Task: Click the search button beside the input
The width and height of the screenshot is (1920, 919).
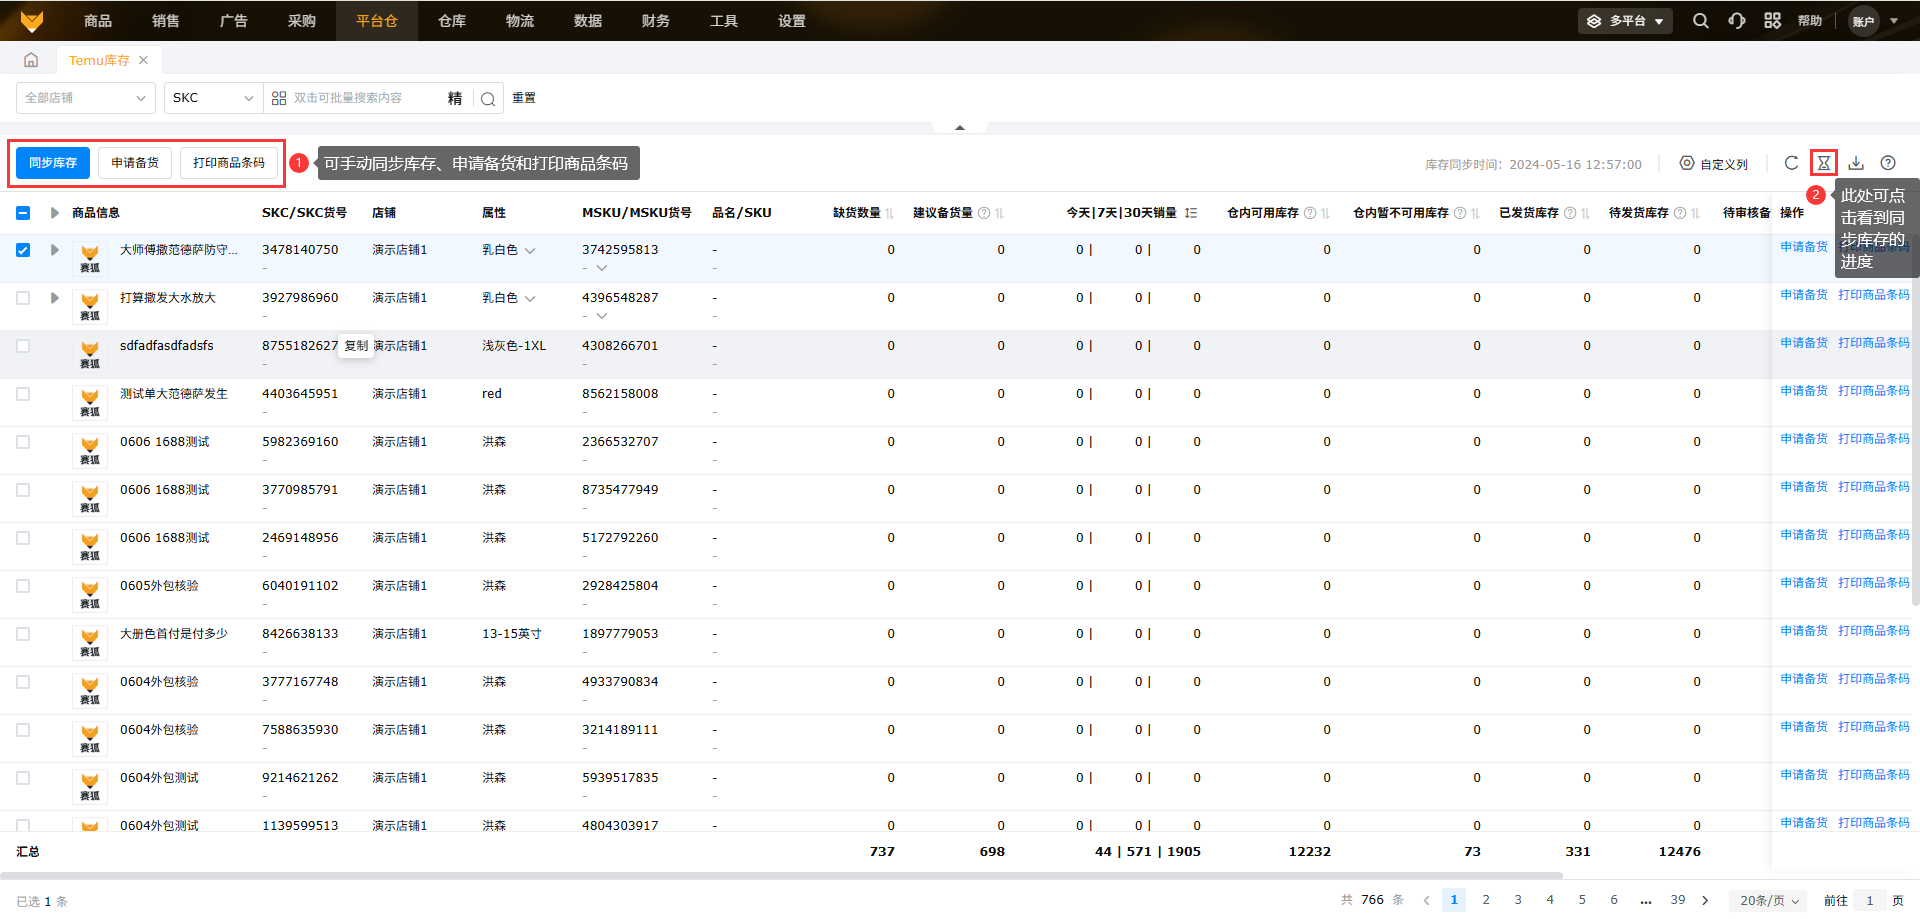Action: tap(488, 98)
